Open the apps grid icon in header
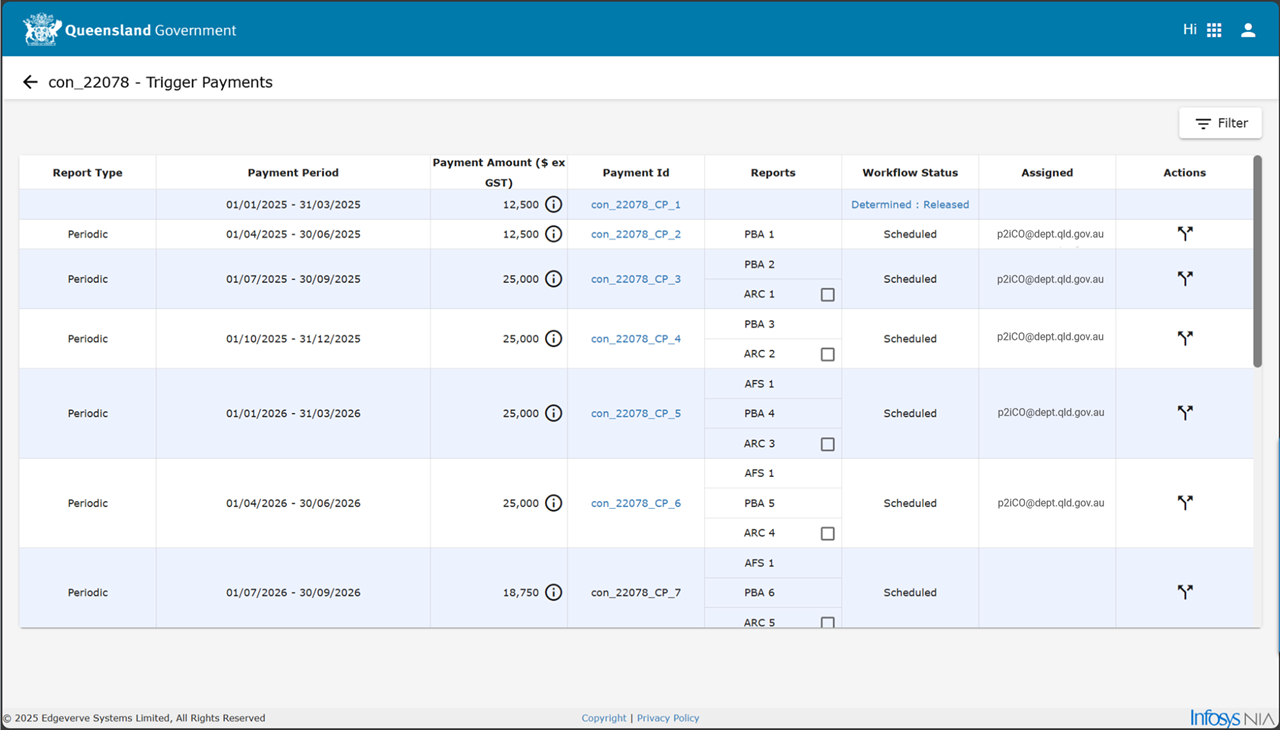 click(x=1214, y=30)
